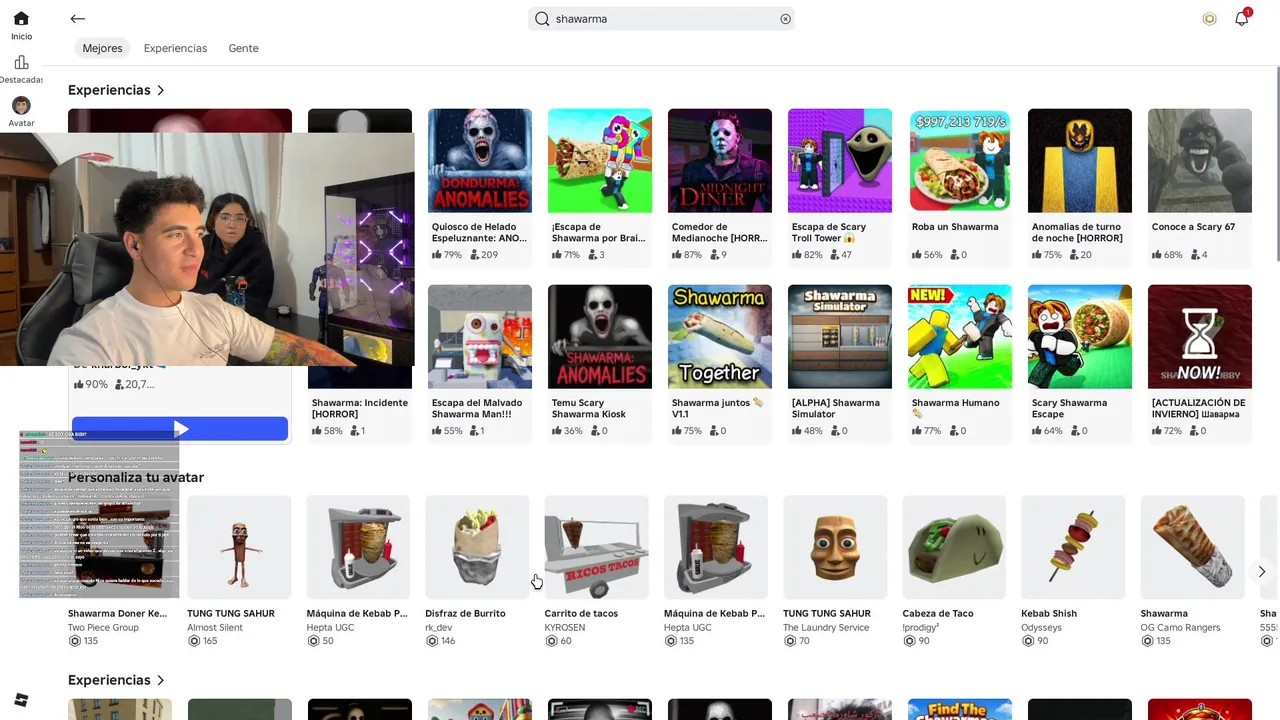Open Quiosco de Helado Espeluznante thumbnail

click(480, 161)
